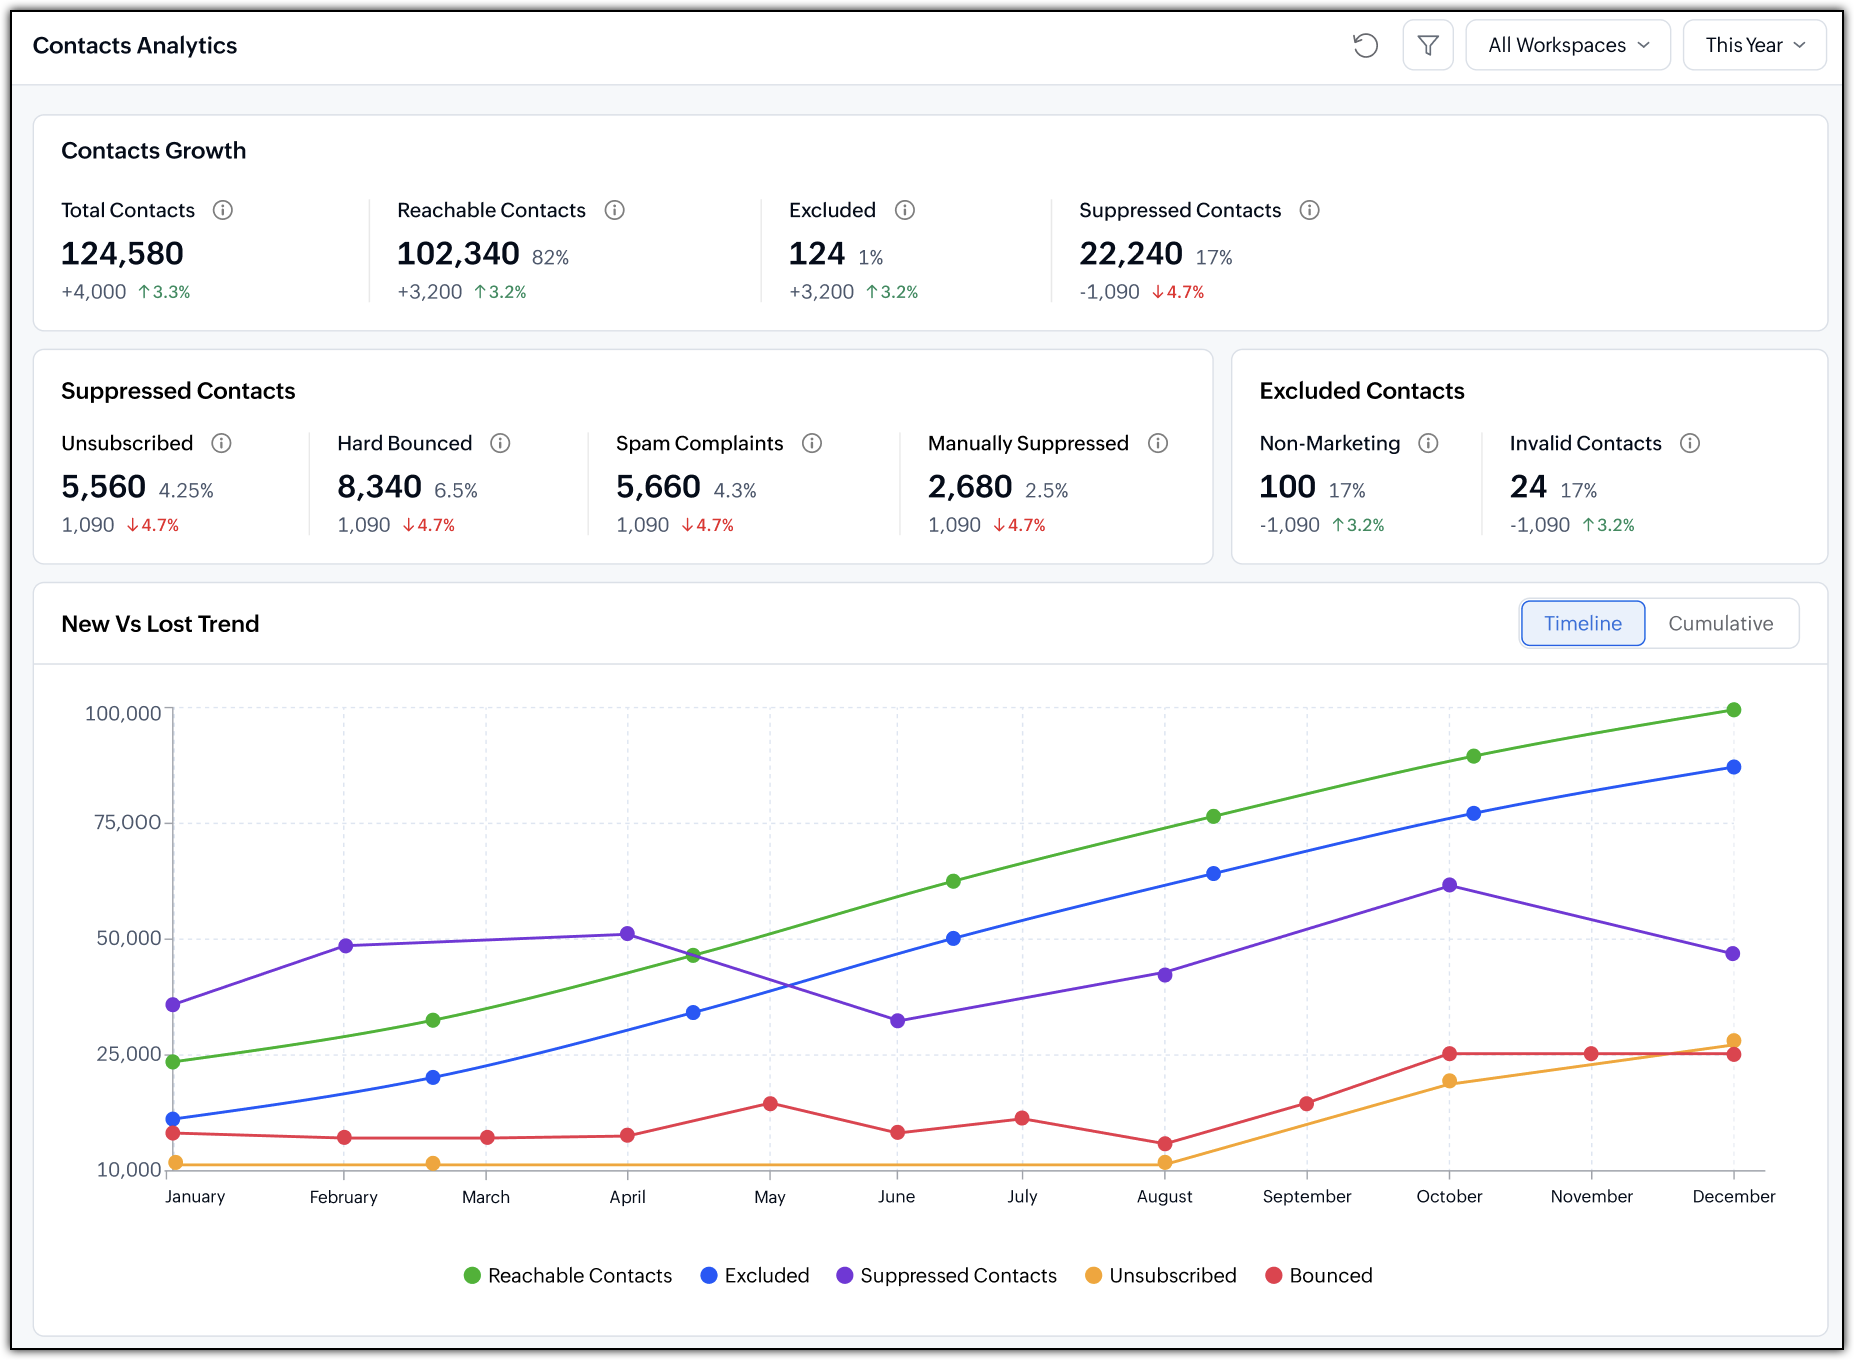
Task: Click the green December Reachable Contacts data point
Action: (1734, 710)
